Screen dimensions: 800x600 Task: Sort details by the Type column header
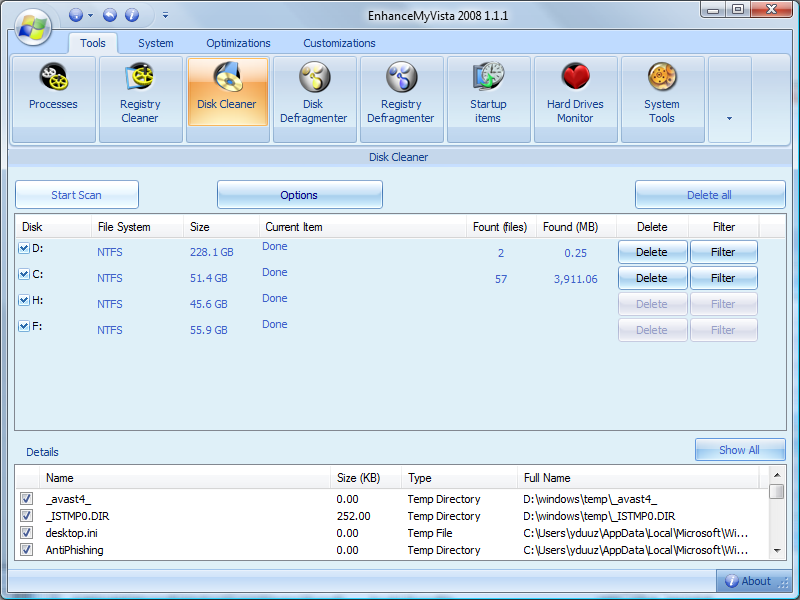point(459,478)
